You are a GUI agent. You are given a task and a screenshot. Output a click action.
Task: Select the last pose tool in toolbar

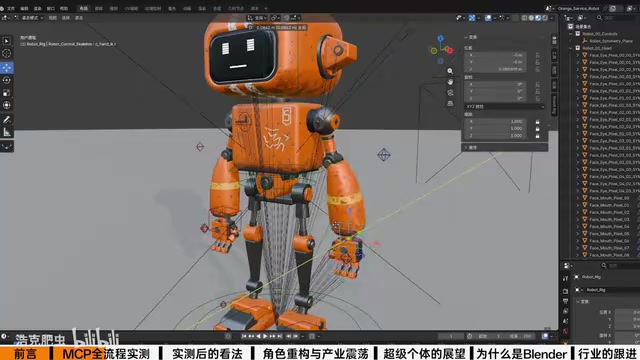coord(7,147)
